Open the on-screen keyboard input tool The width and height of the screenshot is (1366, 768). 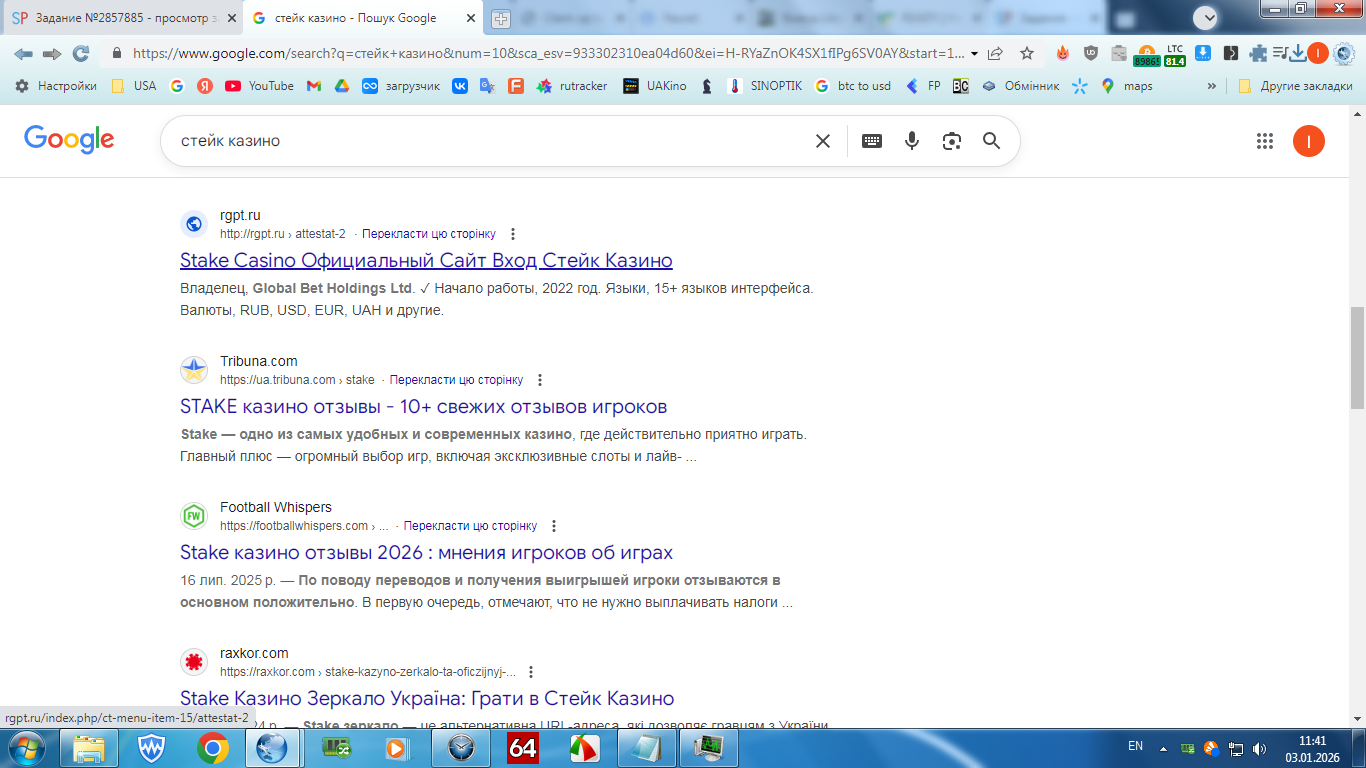[872, 141]
